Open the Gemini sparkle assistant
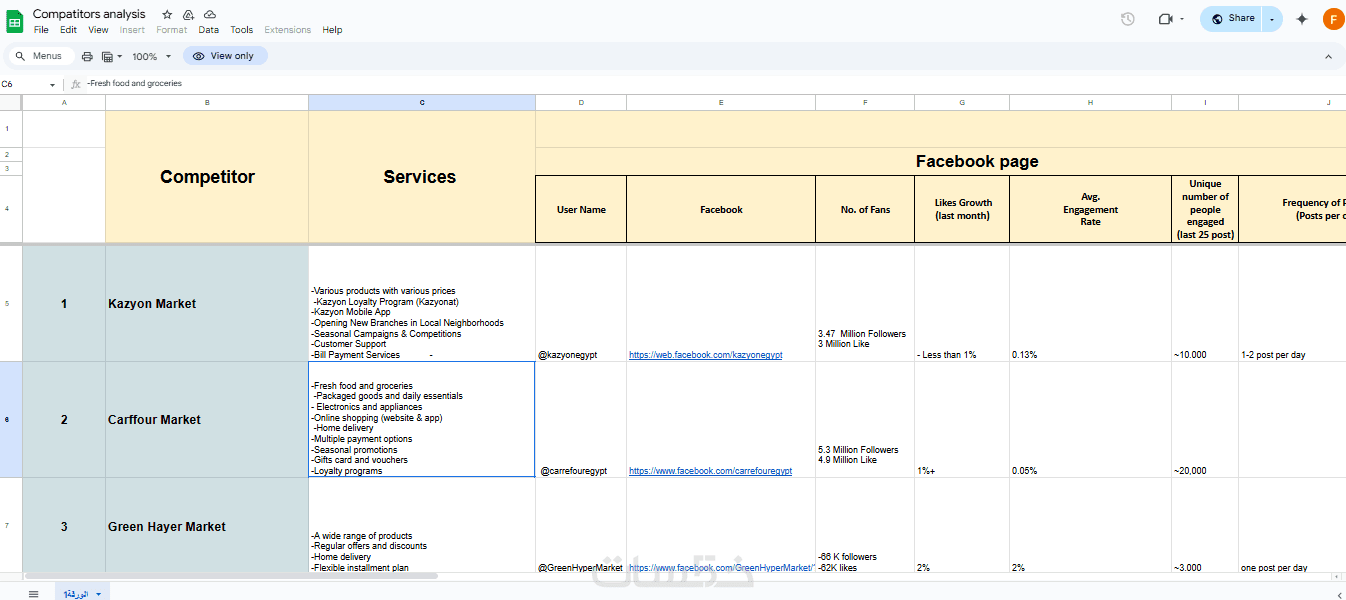The width and height of the screenshot is (1346, 600). coord(1302,19)
